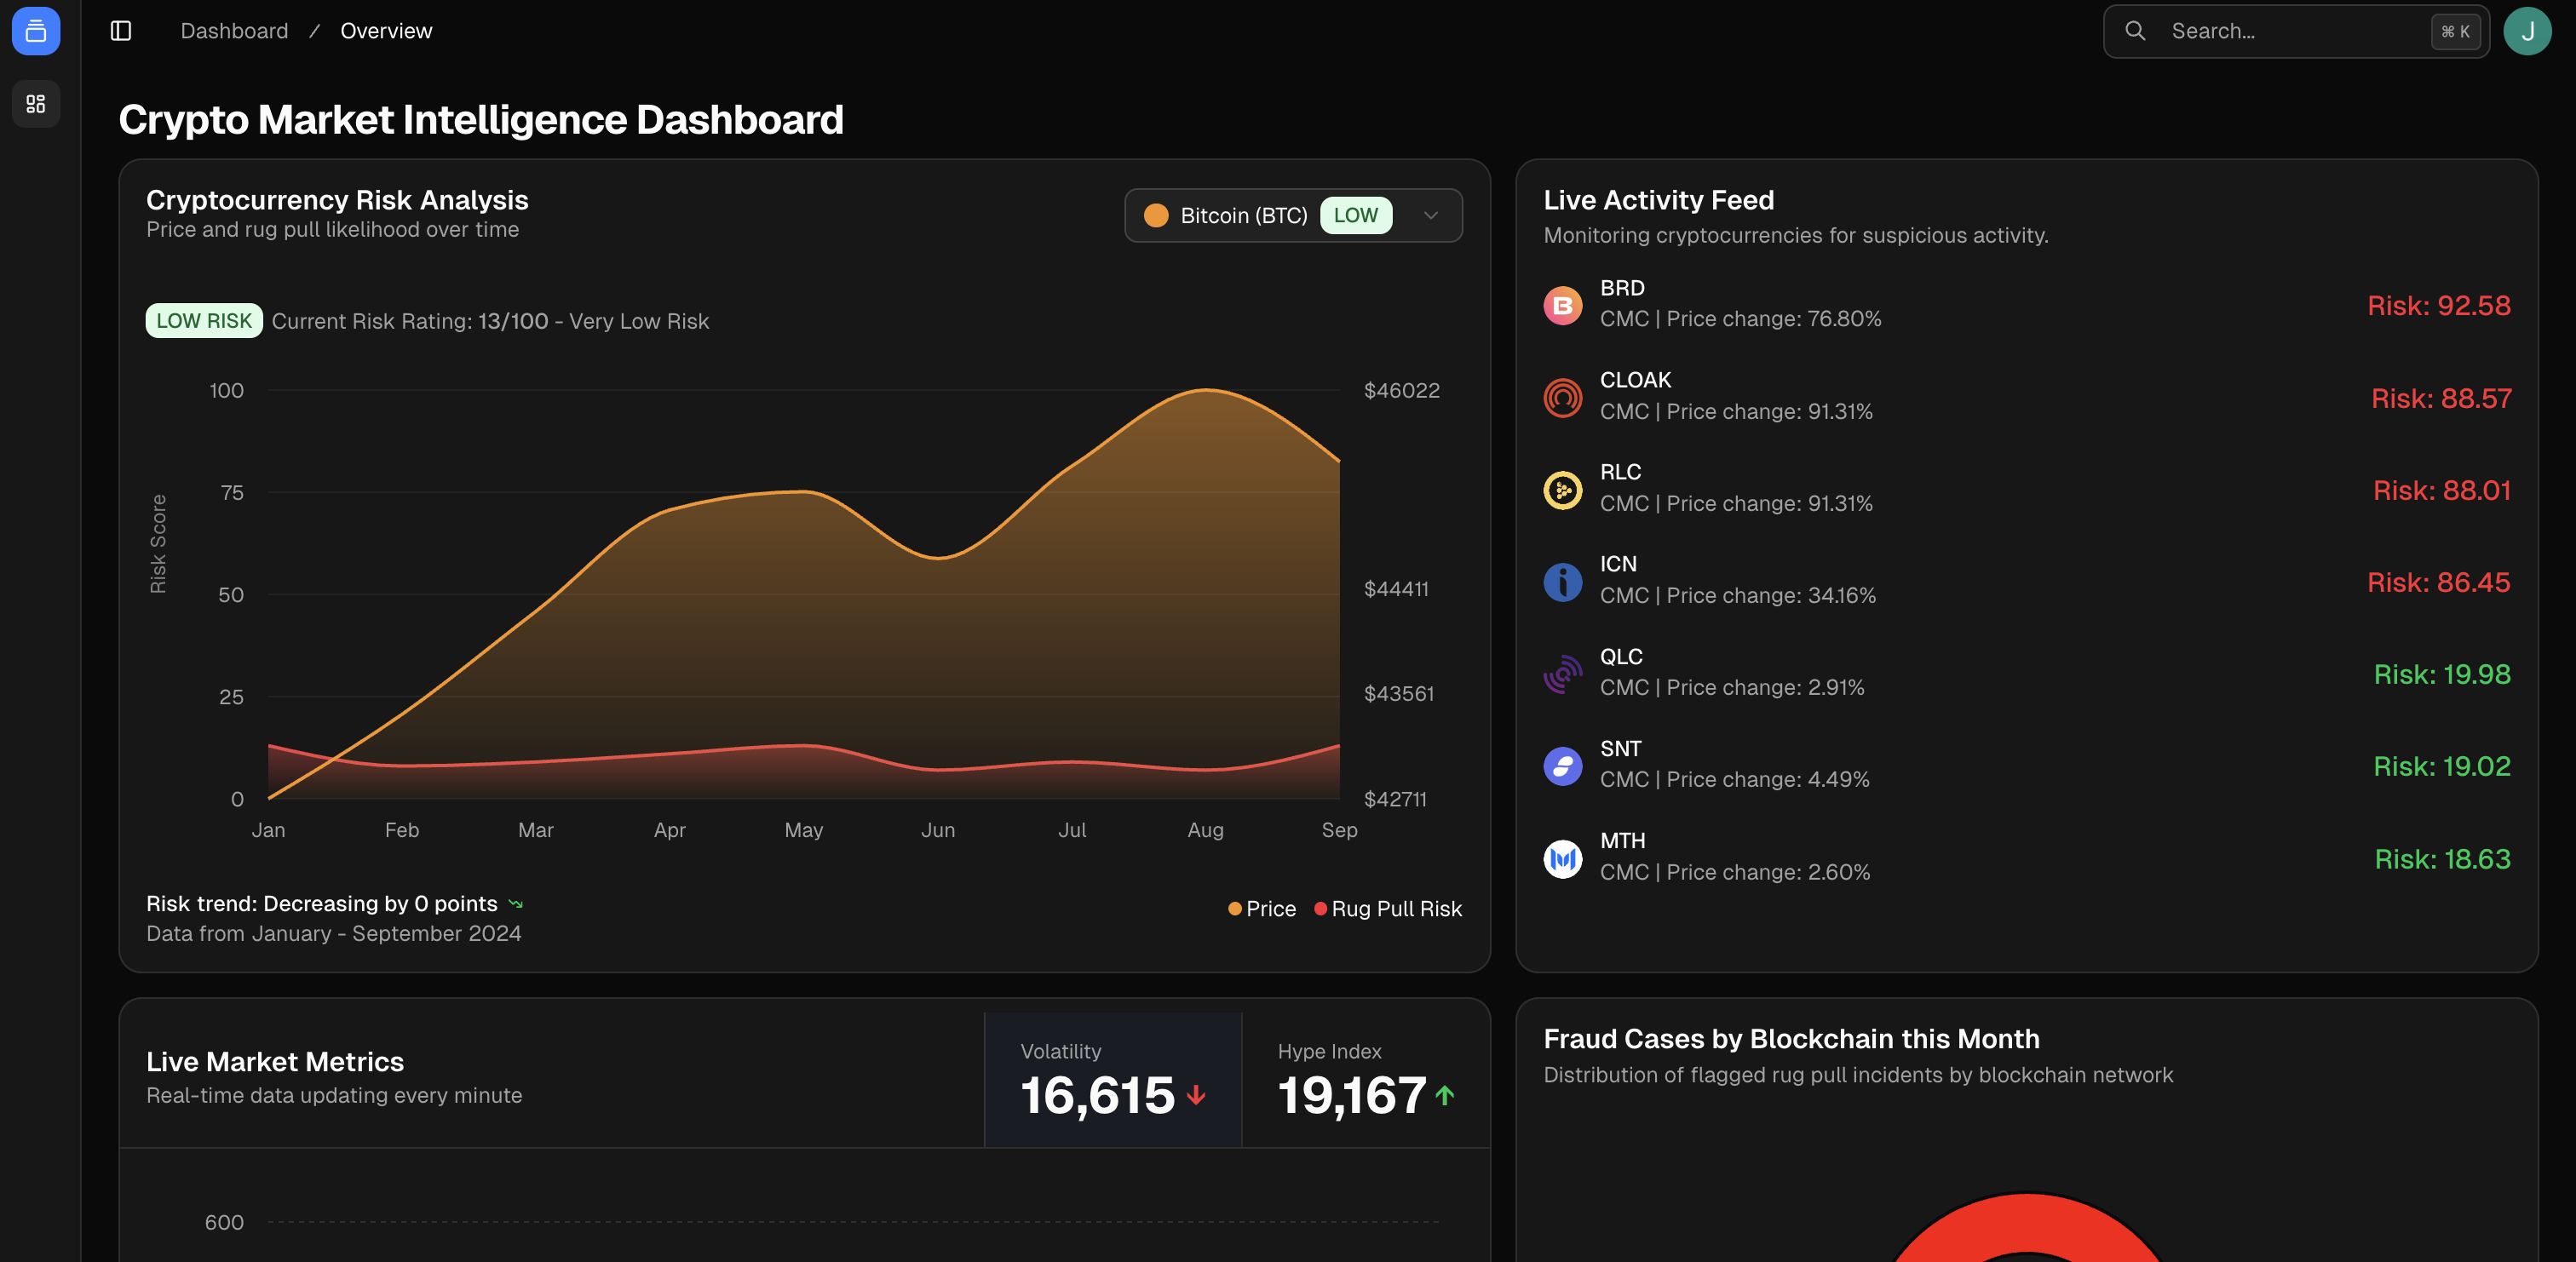Viewport: 2576px width, 1262px height.
Task: Click the QLC coin icon
Action: click(1562, 674)
